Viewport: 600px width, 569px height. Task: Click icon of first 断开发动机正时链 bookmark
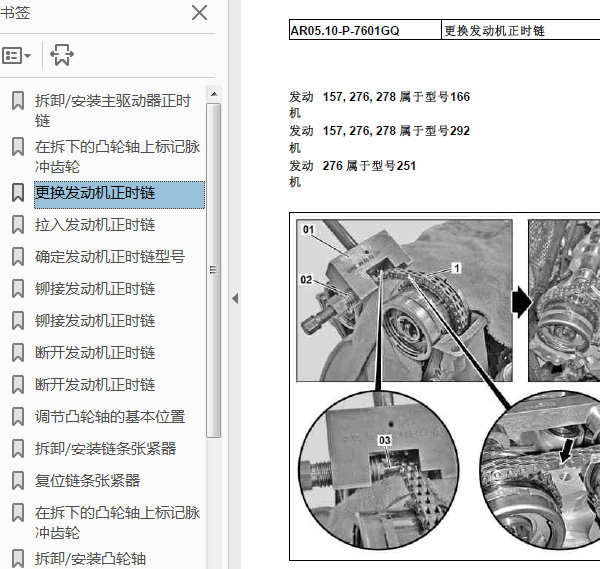[x=18, y=353]
